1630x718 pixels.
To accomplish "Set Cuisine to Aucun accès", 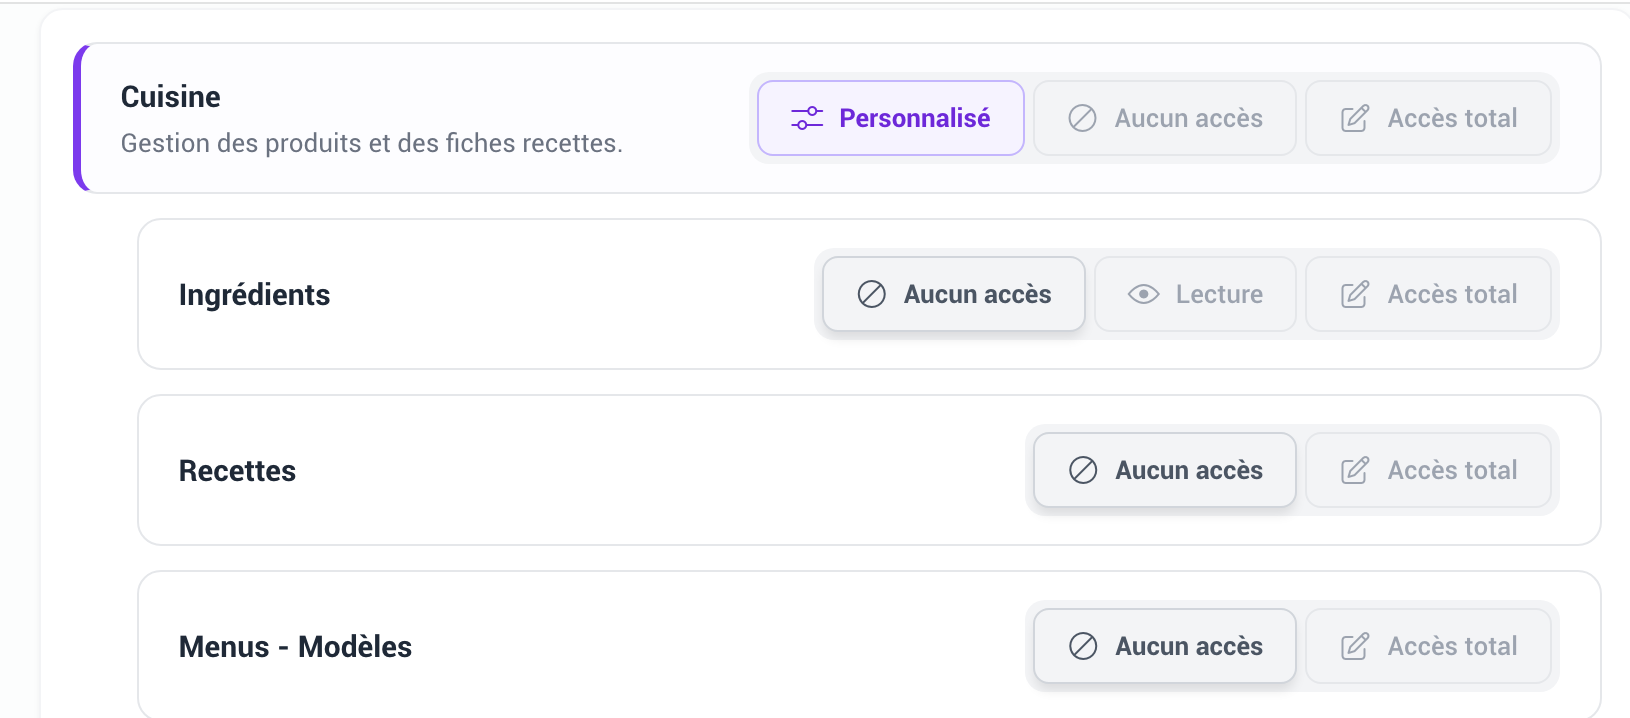I will point(1165,118).
